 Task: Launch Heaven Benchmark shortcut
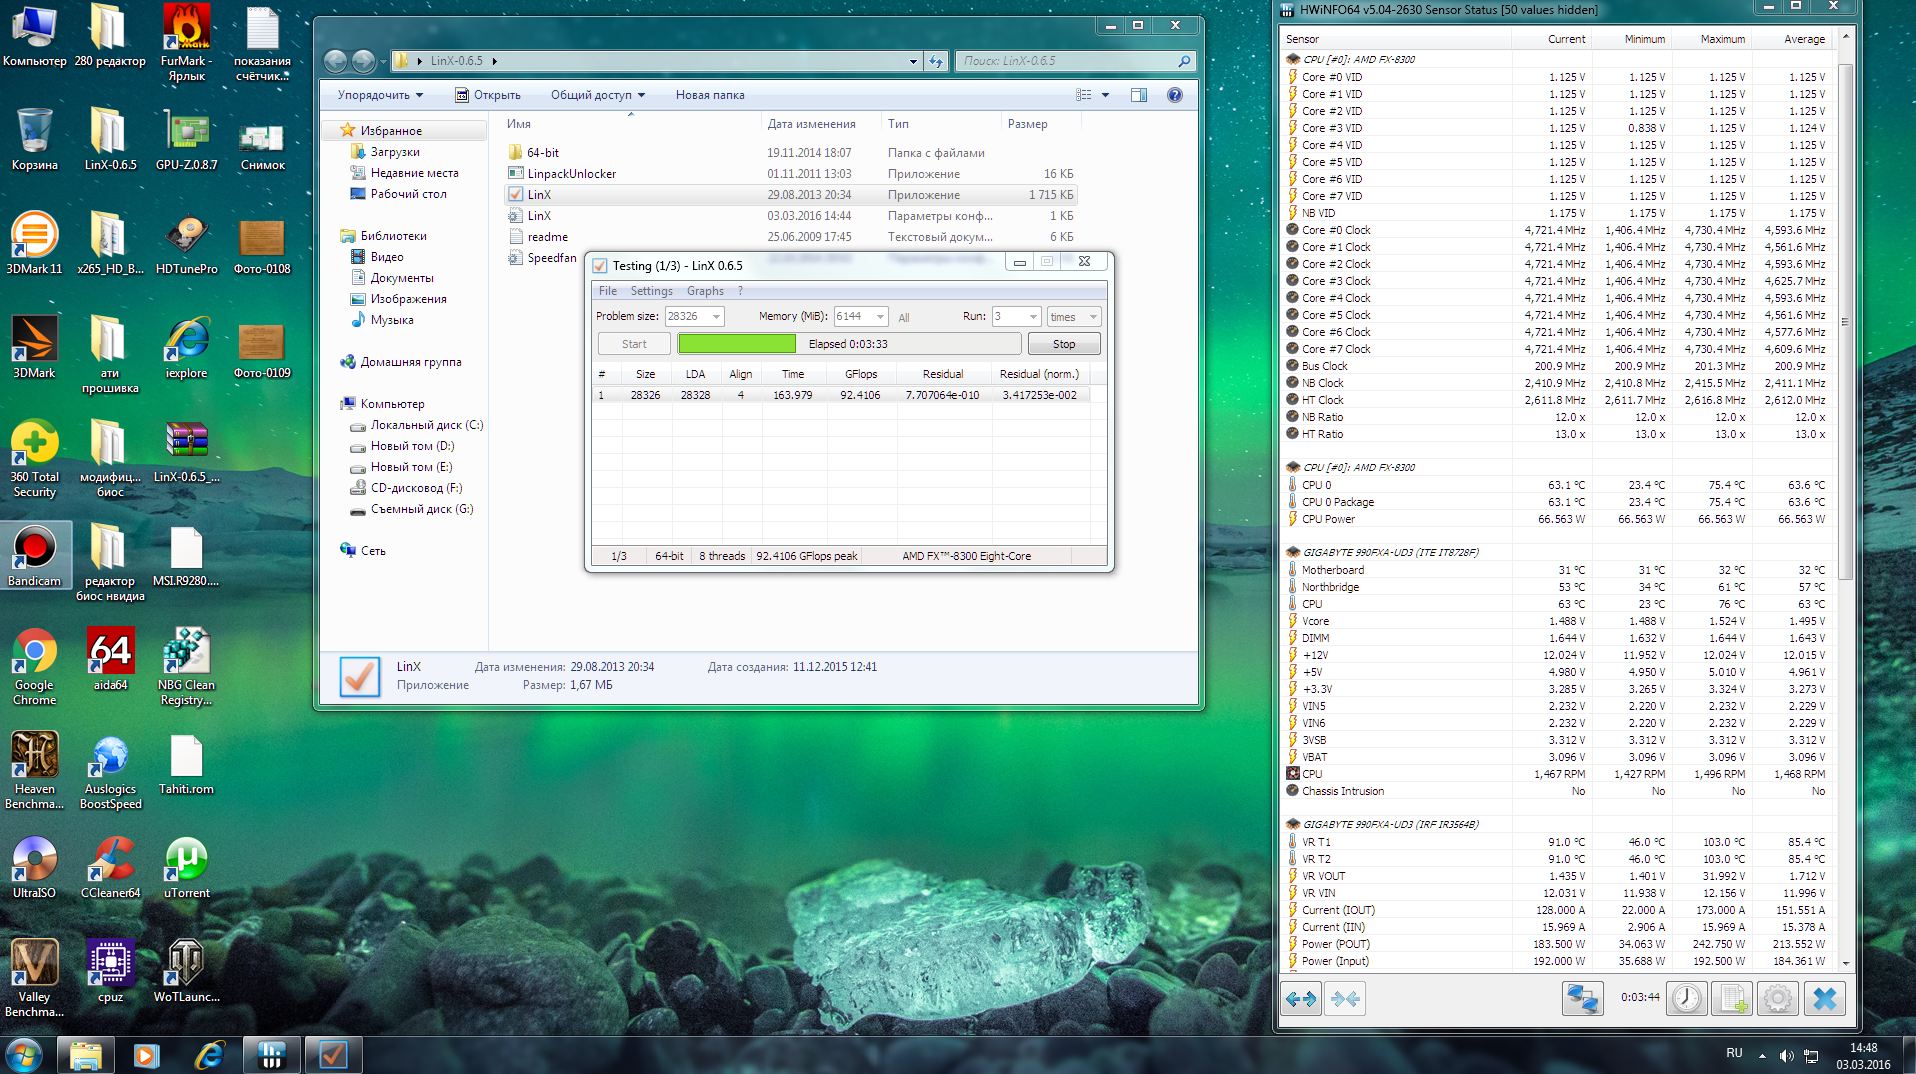click(x=34, y=770)
